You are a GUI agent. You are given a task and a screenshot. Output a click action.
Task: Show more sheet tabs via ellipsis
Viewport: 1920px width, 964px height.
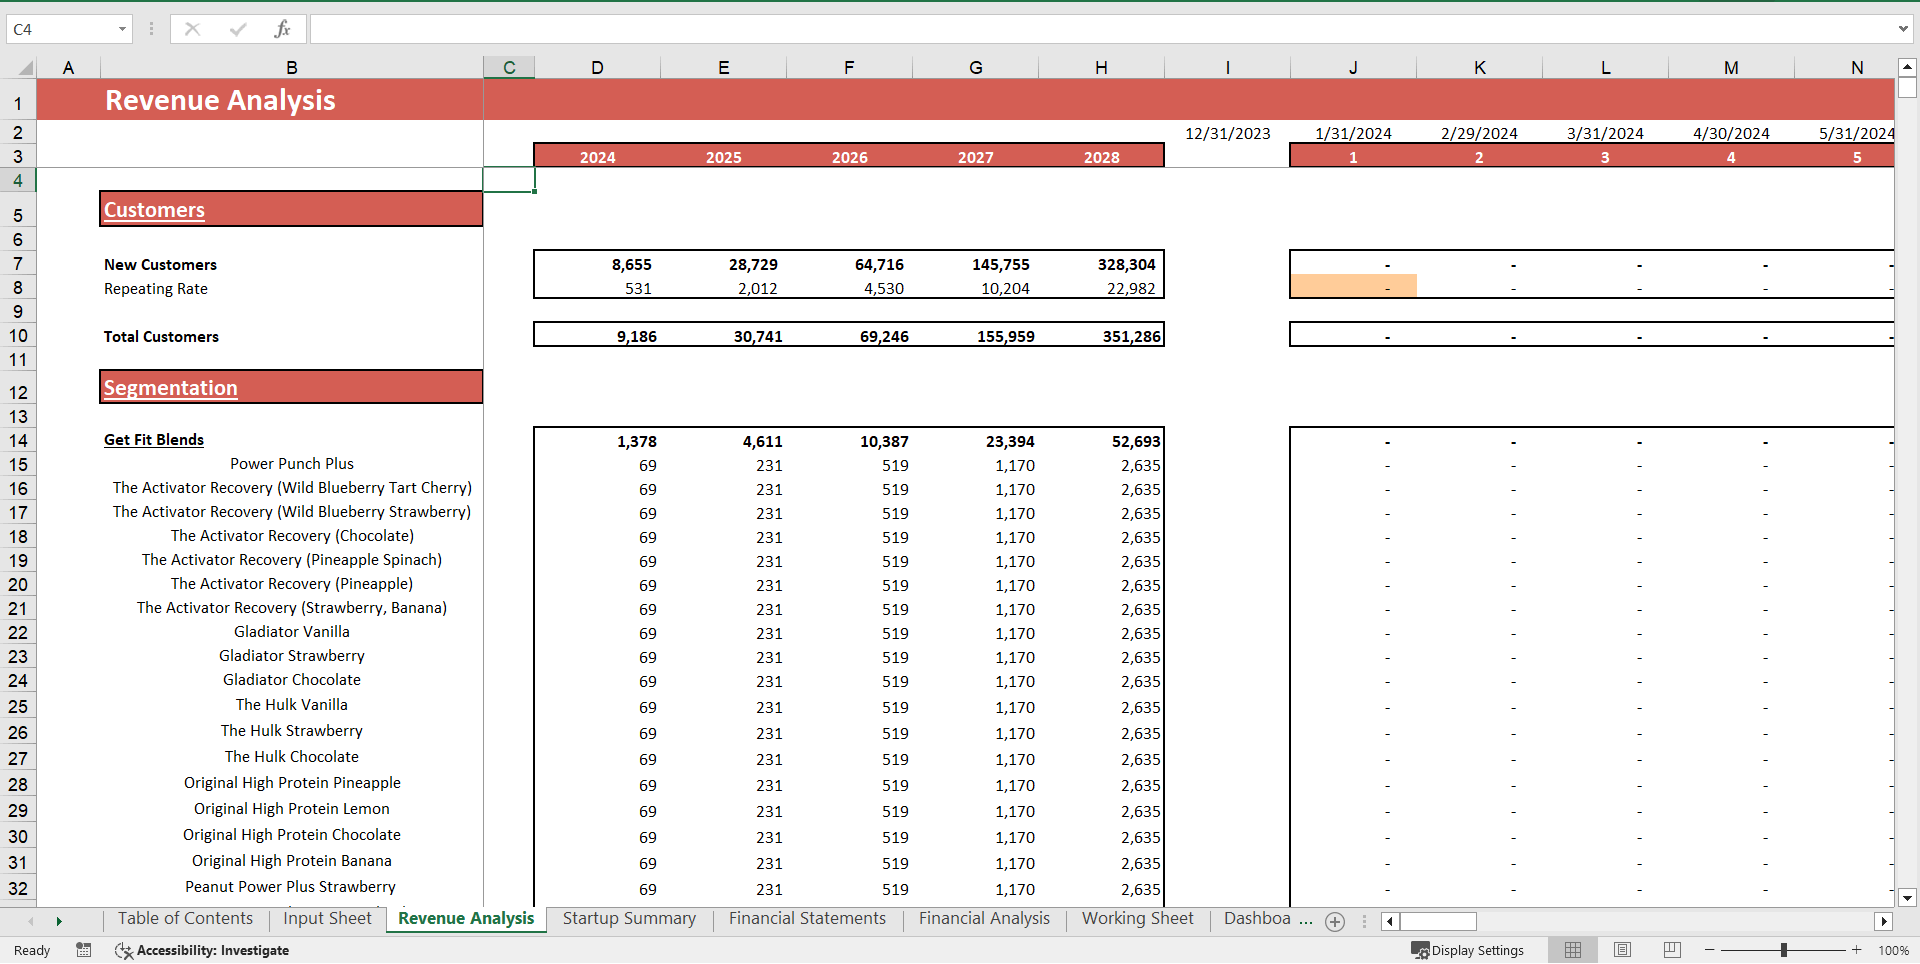click(1306, 919)
